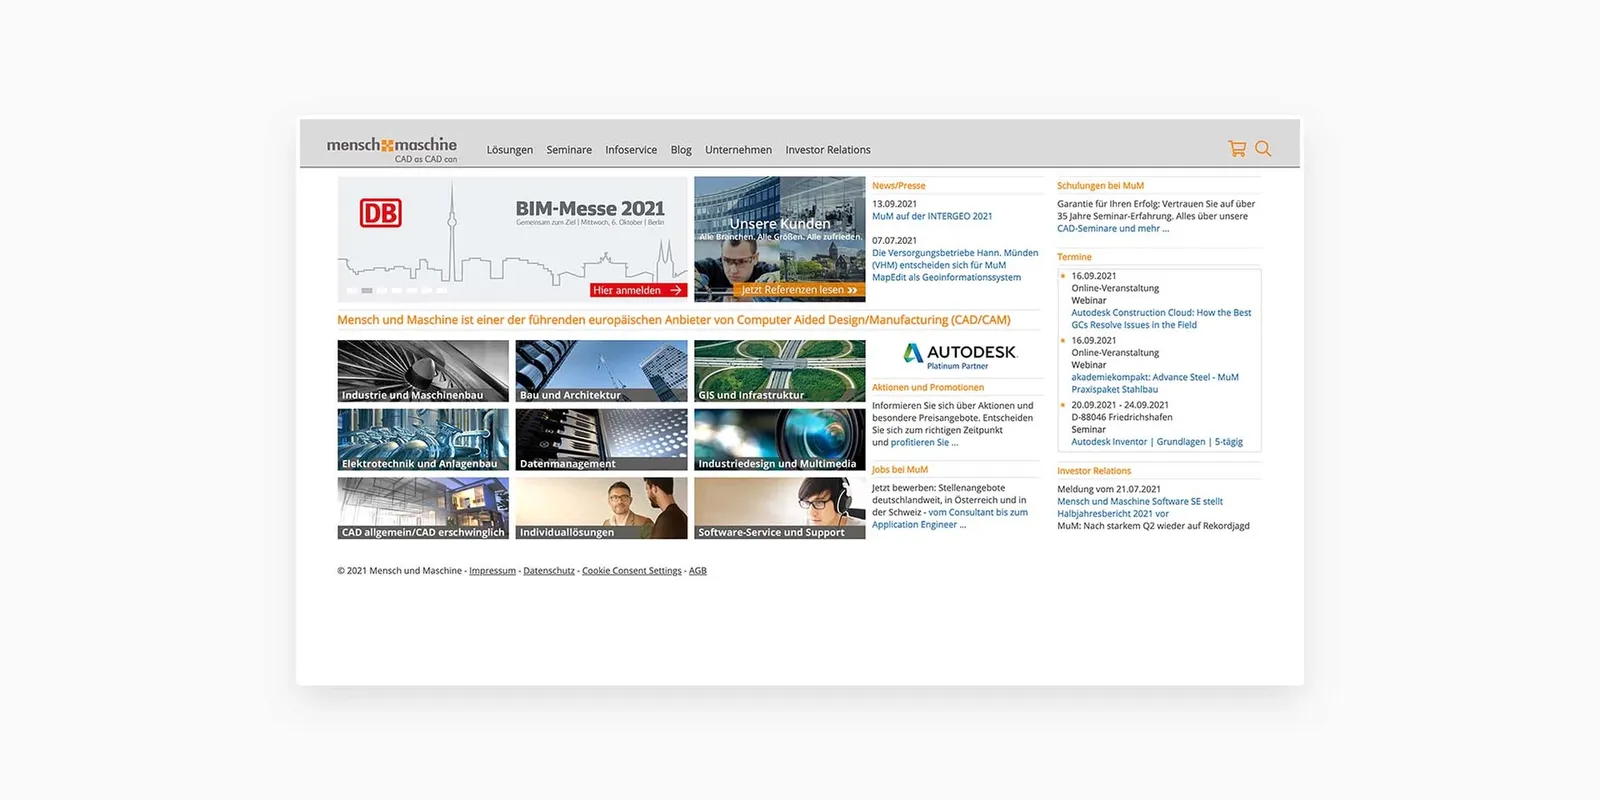Image resolution: width=1600 pixels, height=800 pixels.
Task: Click the Investor Relations sidebar heading
Action: point(1094,471)
